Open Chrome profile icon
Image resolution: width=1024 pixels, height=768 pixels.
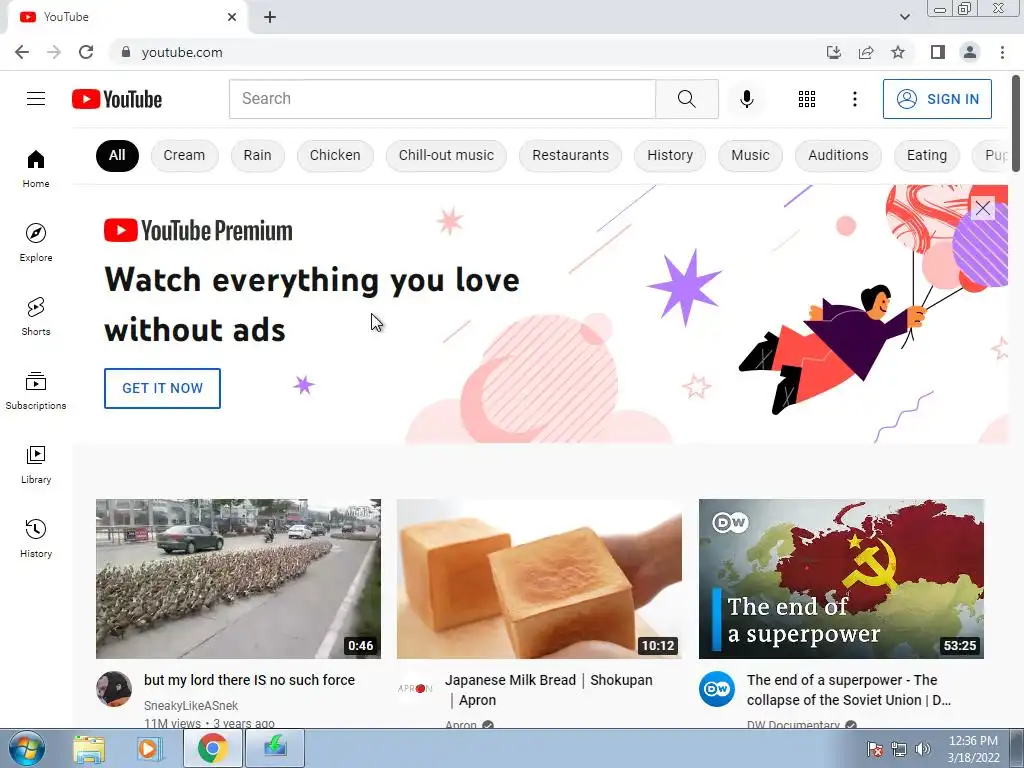[970, 52]
